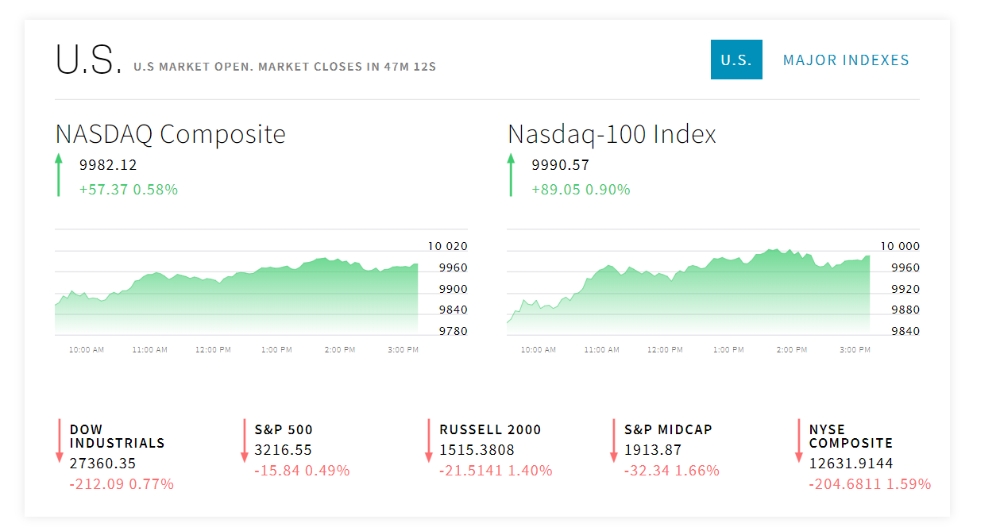
Task: Switch to the Major Indexes tab
Action: pyautogui.click(x=846, y=60)
